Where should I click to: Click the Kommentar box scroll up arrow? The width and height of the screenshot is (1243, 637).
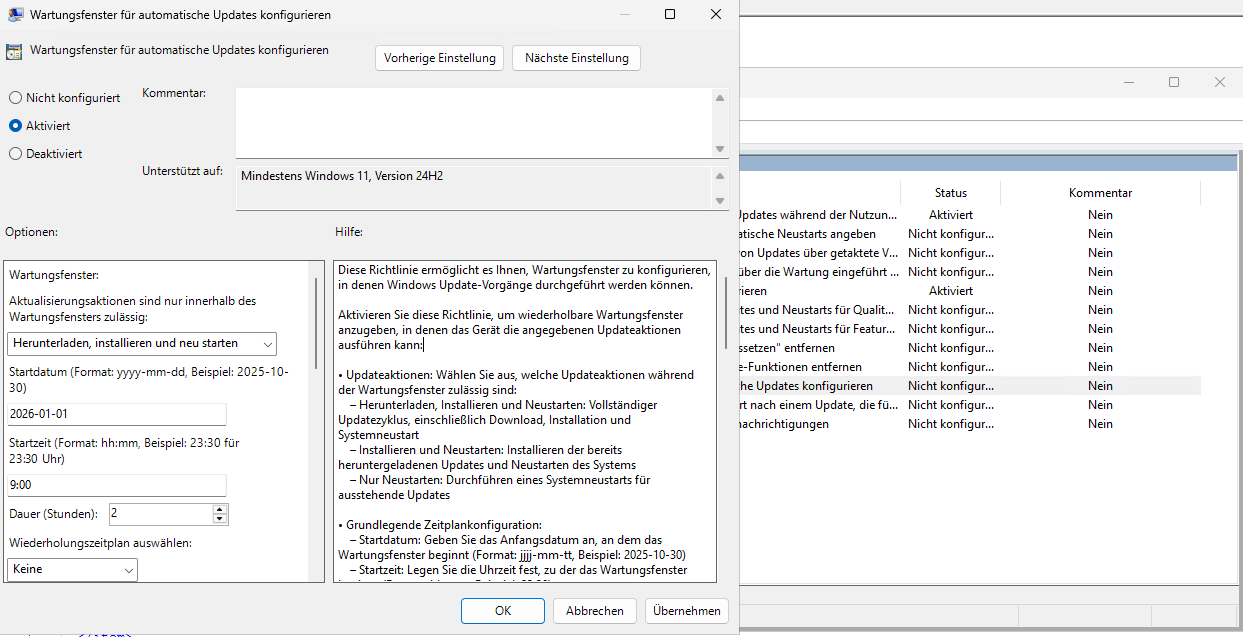[720, 97]
